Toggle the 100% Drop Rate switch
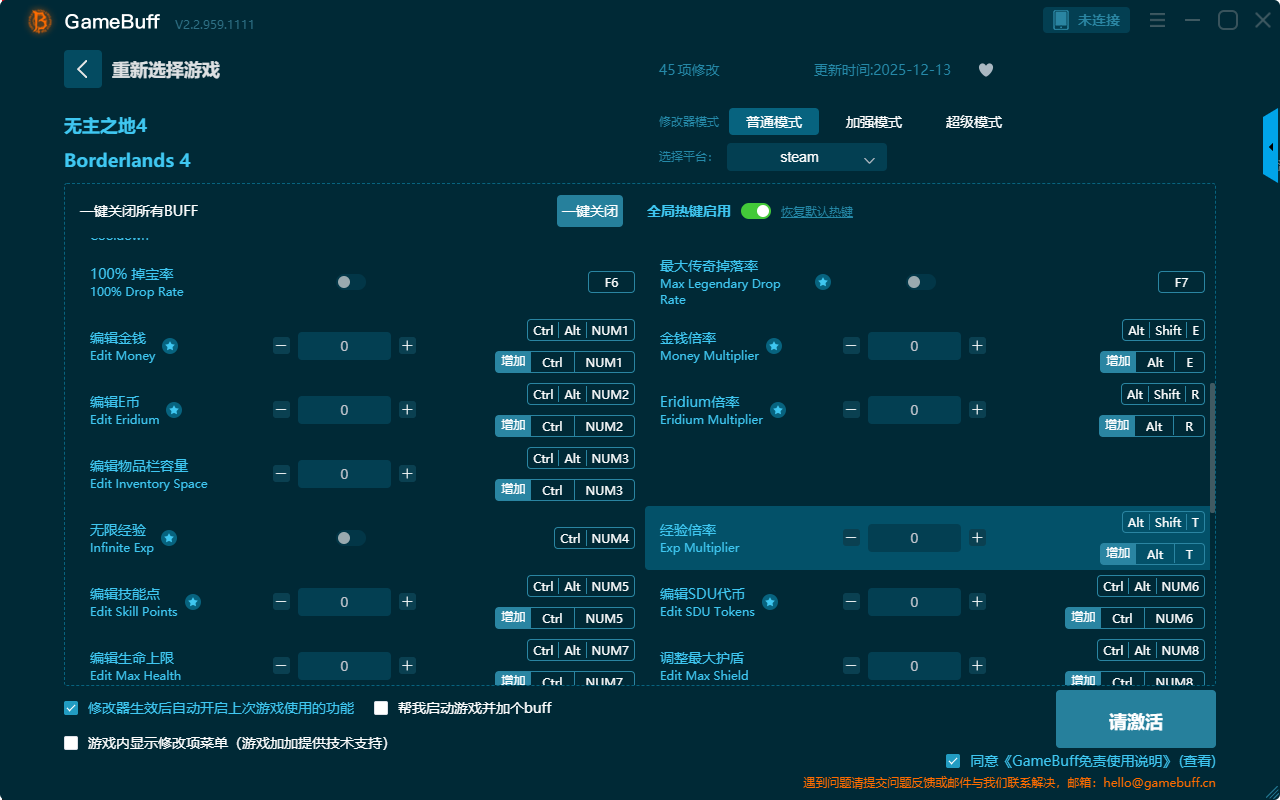 [x=350, y=282]
